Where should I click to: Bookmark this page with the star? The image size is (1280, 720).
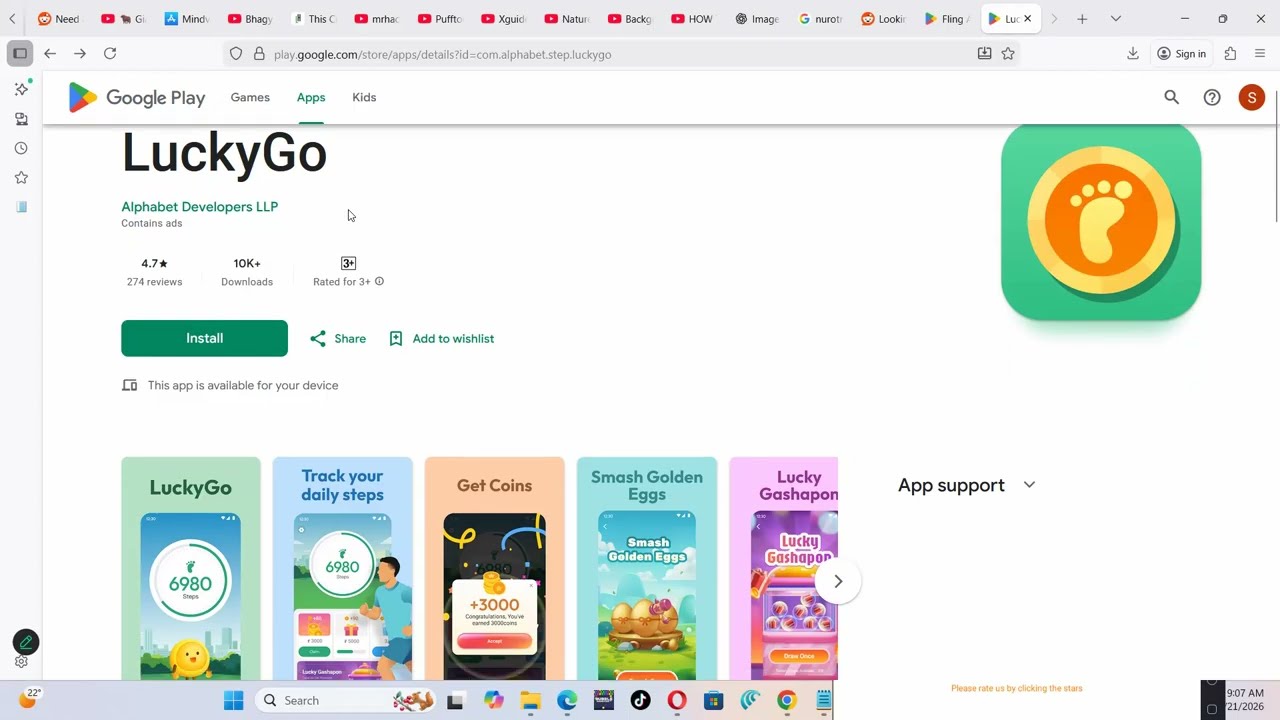(x=1008, y=54)
